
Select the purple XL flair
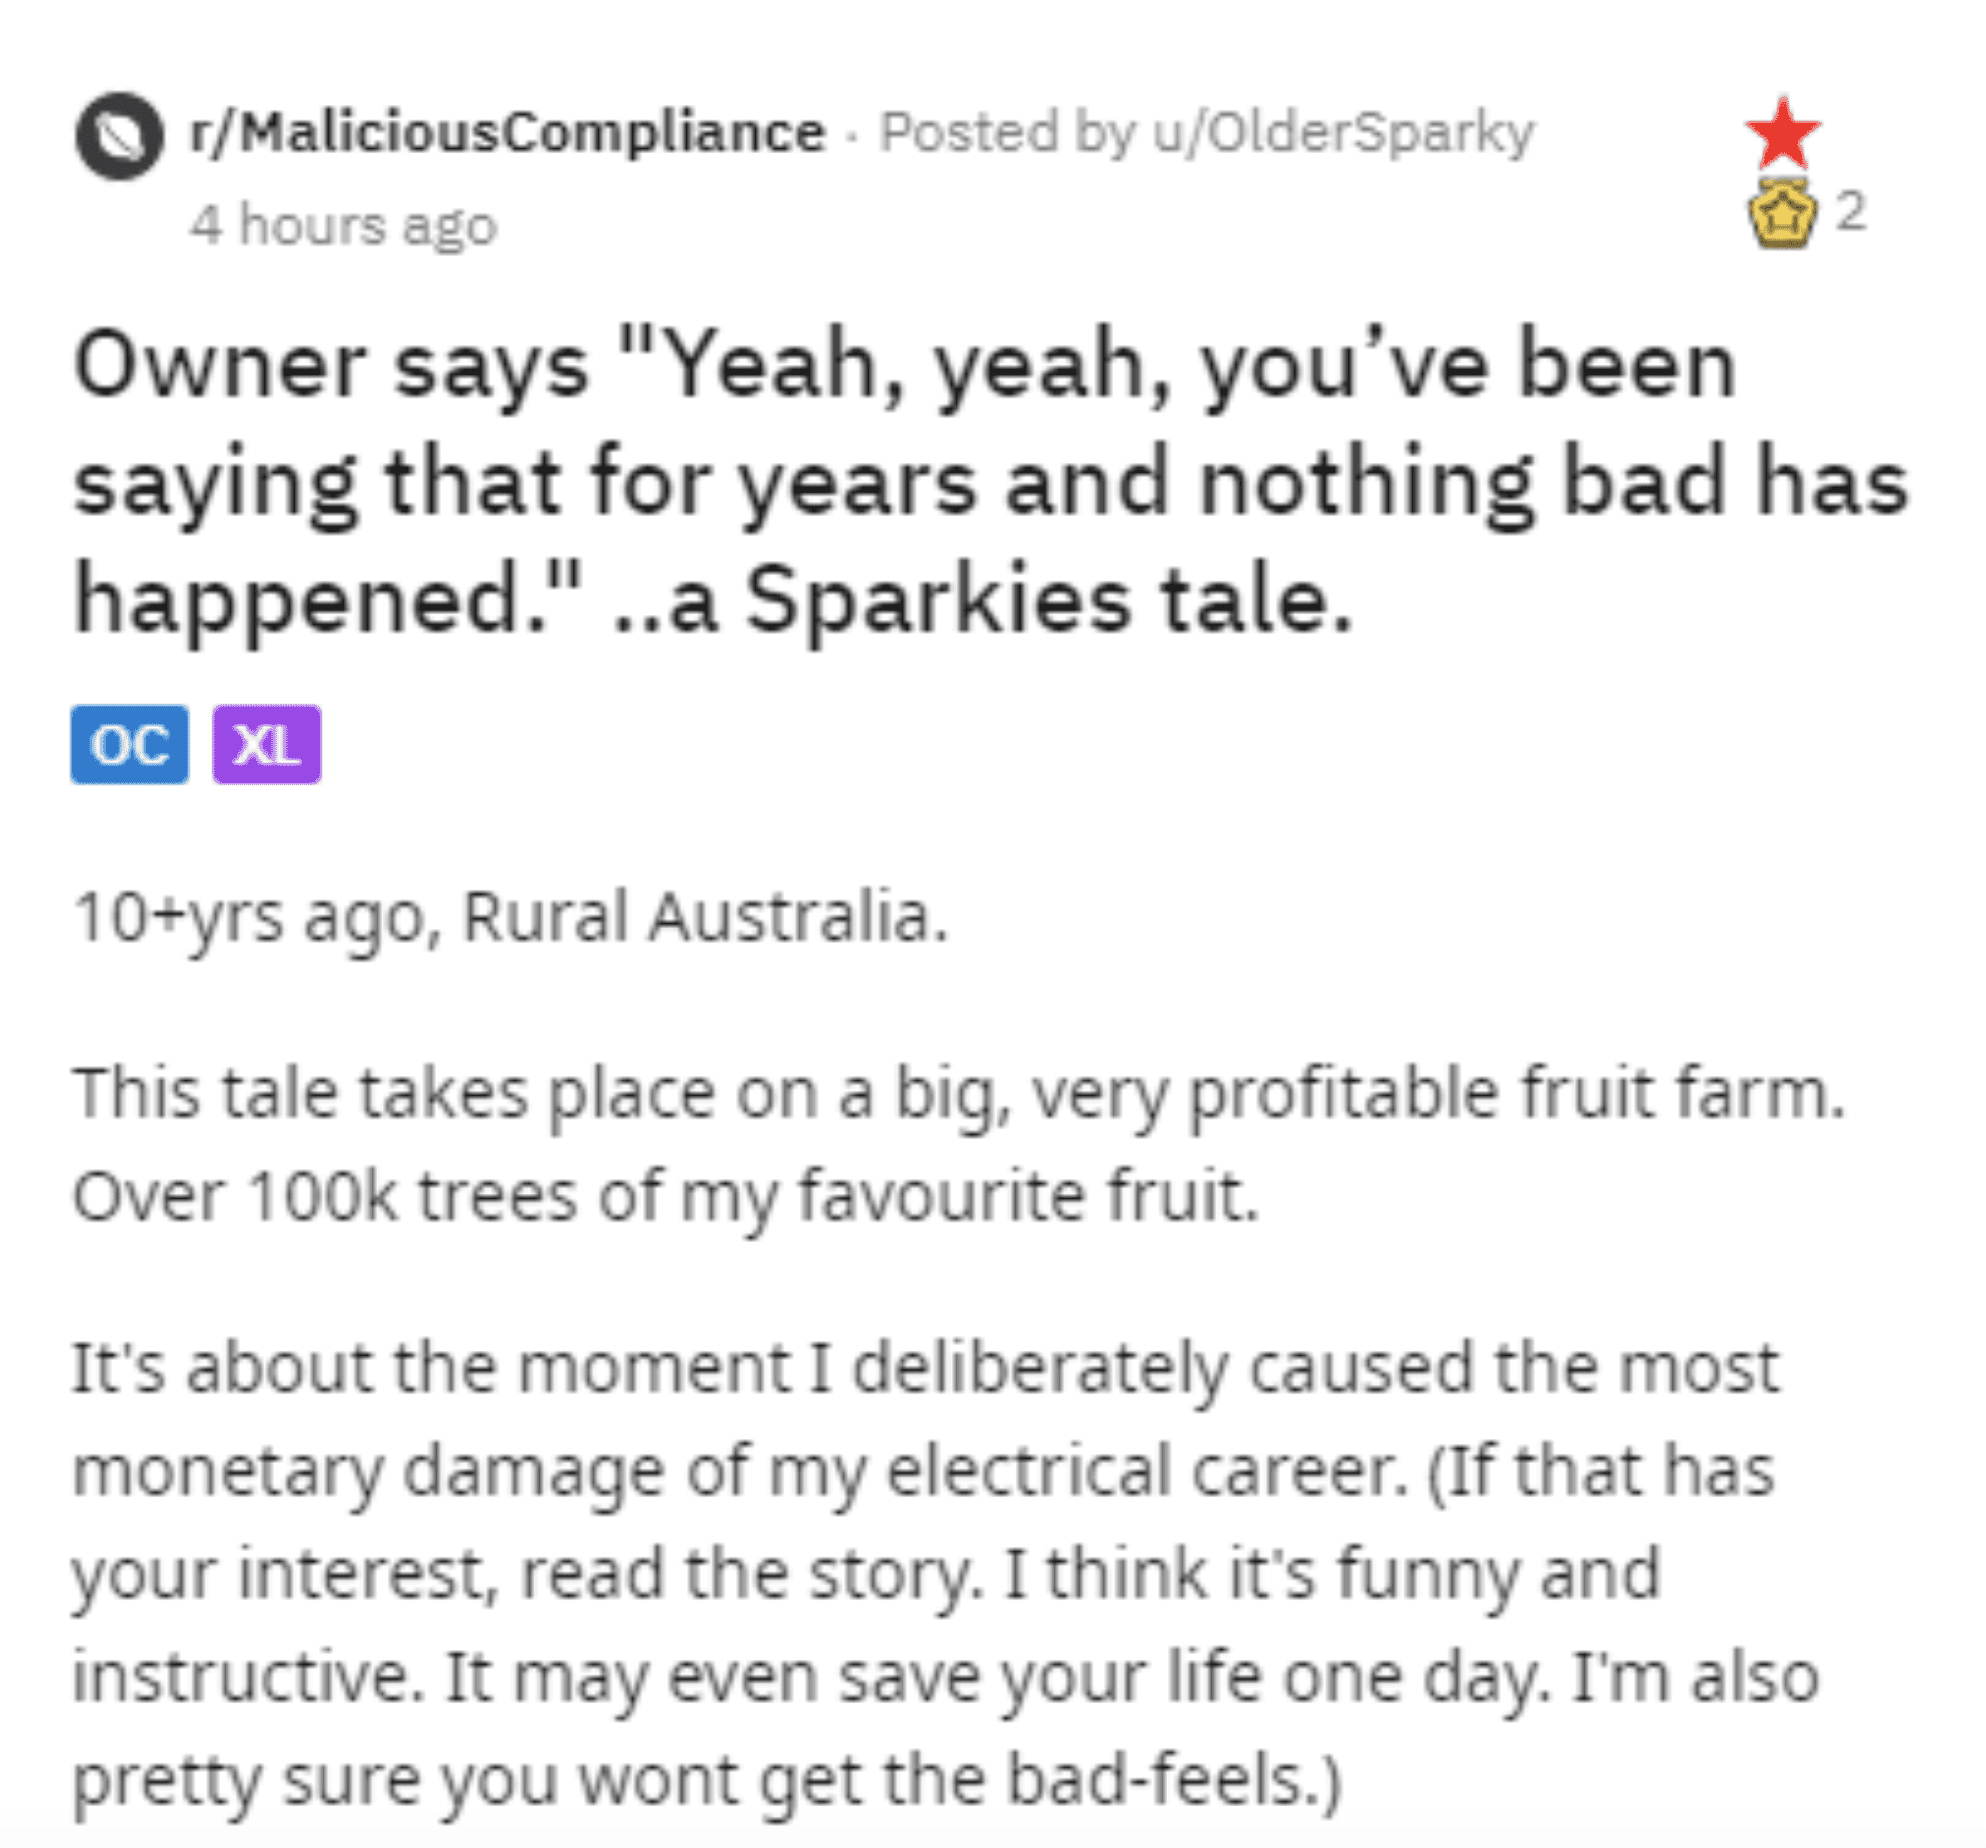(267, 745)
